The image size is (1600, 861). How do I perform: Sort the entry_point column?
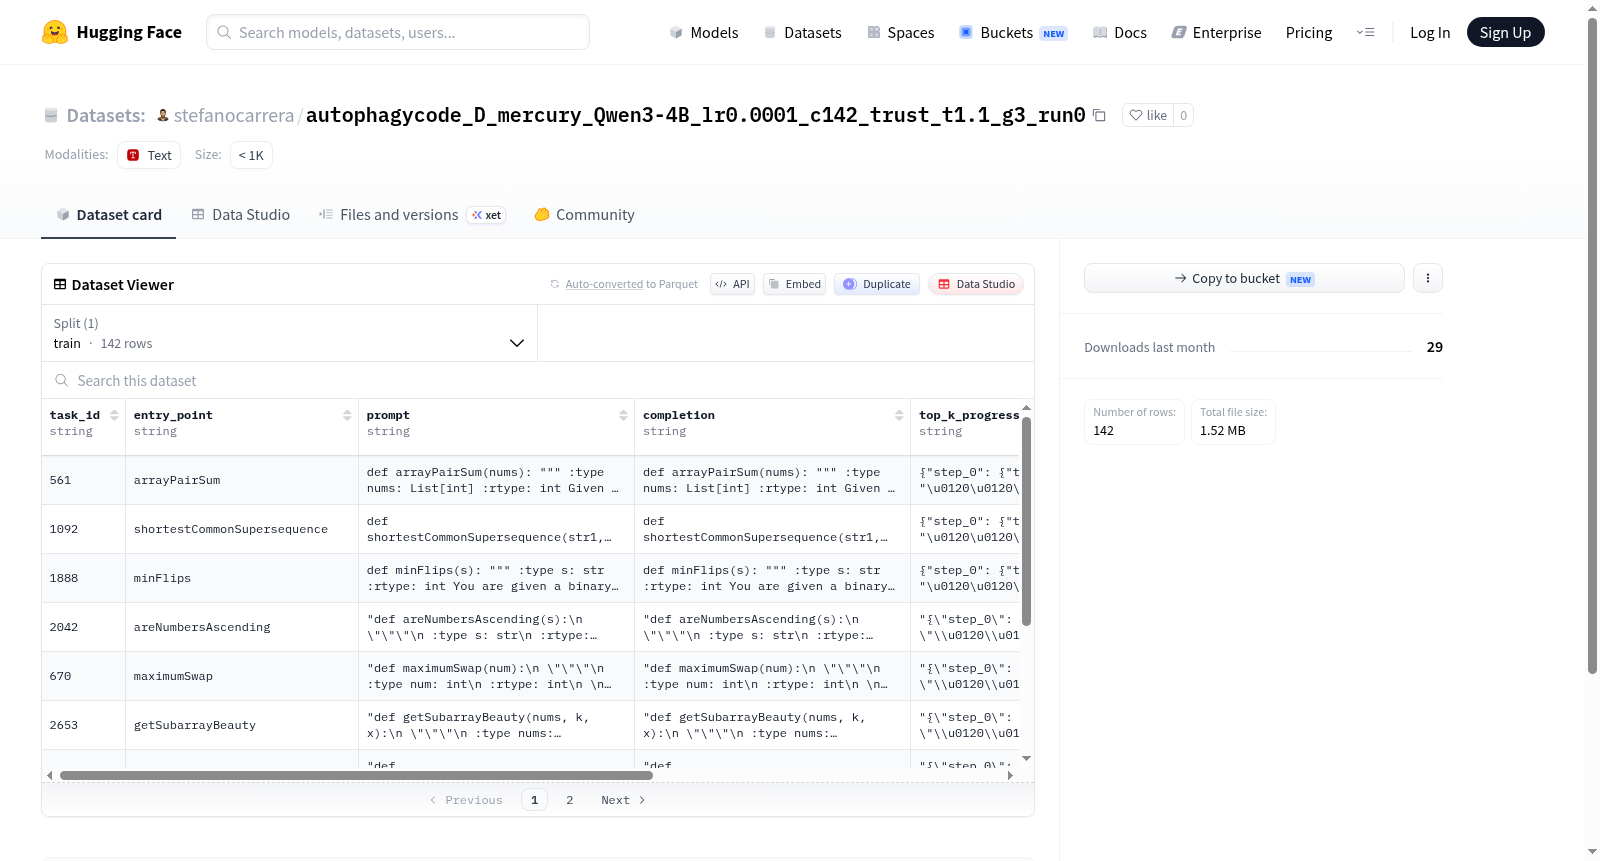(347, 415)
